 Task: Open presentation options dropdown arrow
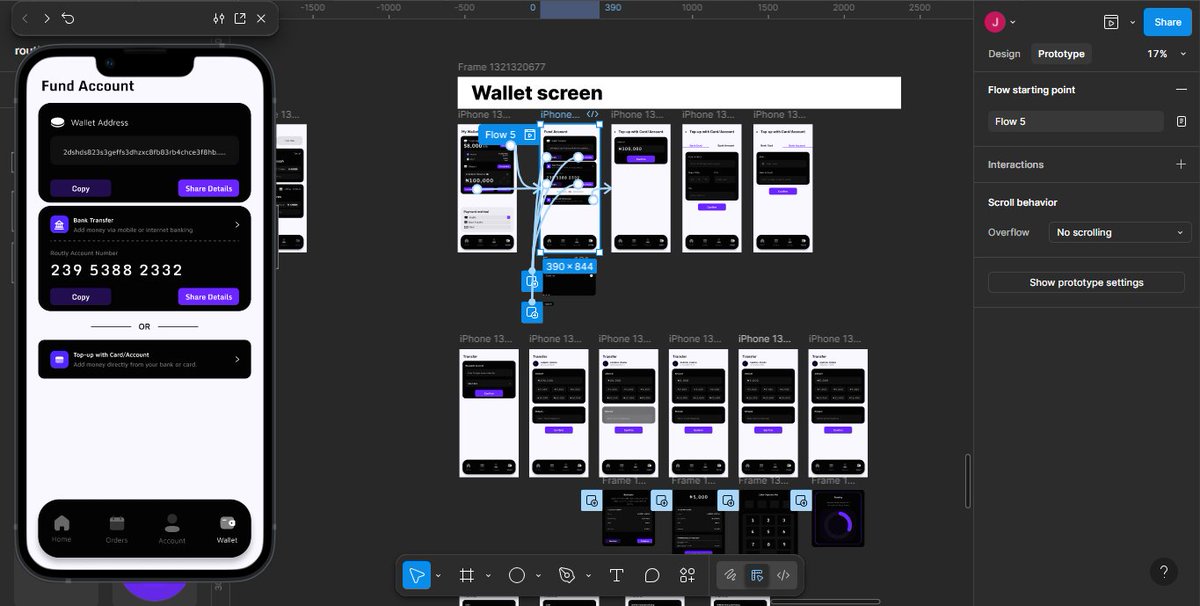tap(1133, 22)
